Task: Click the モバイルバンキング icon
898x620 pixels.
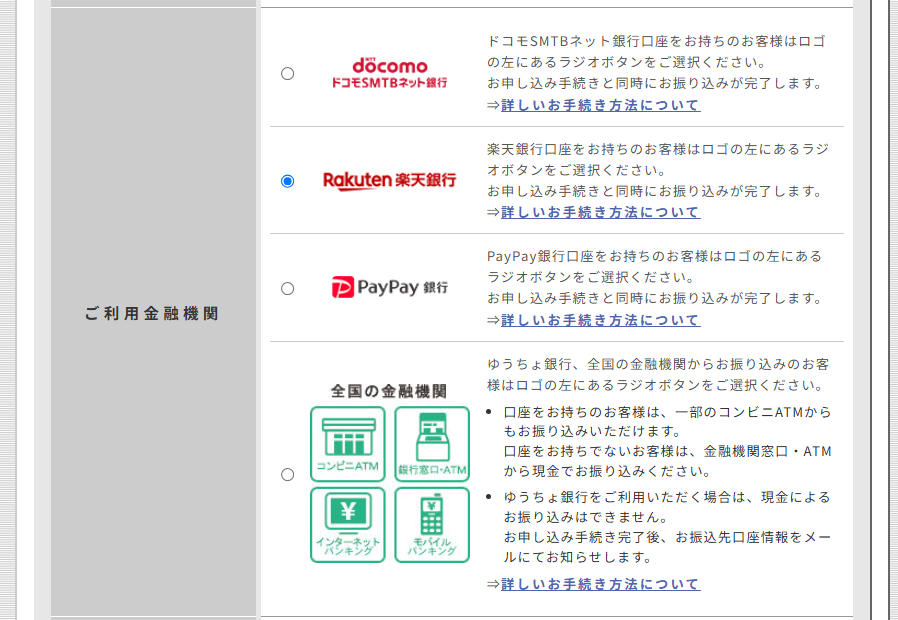Action: [x=432, y=525]
